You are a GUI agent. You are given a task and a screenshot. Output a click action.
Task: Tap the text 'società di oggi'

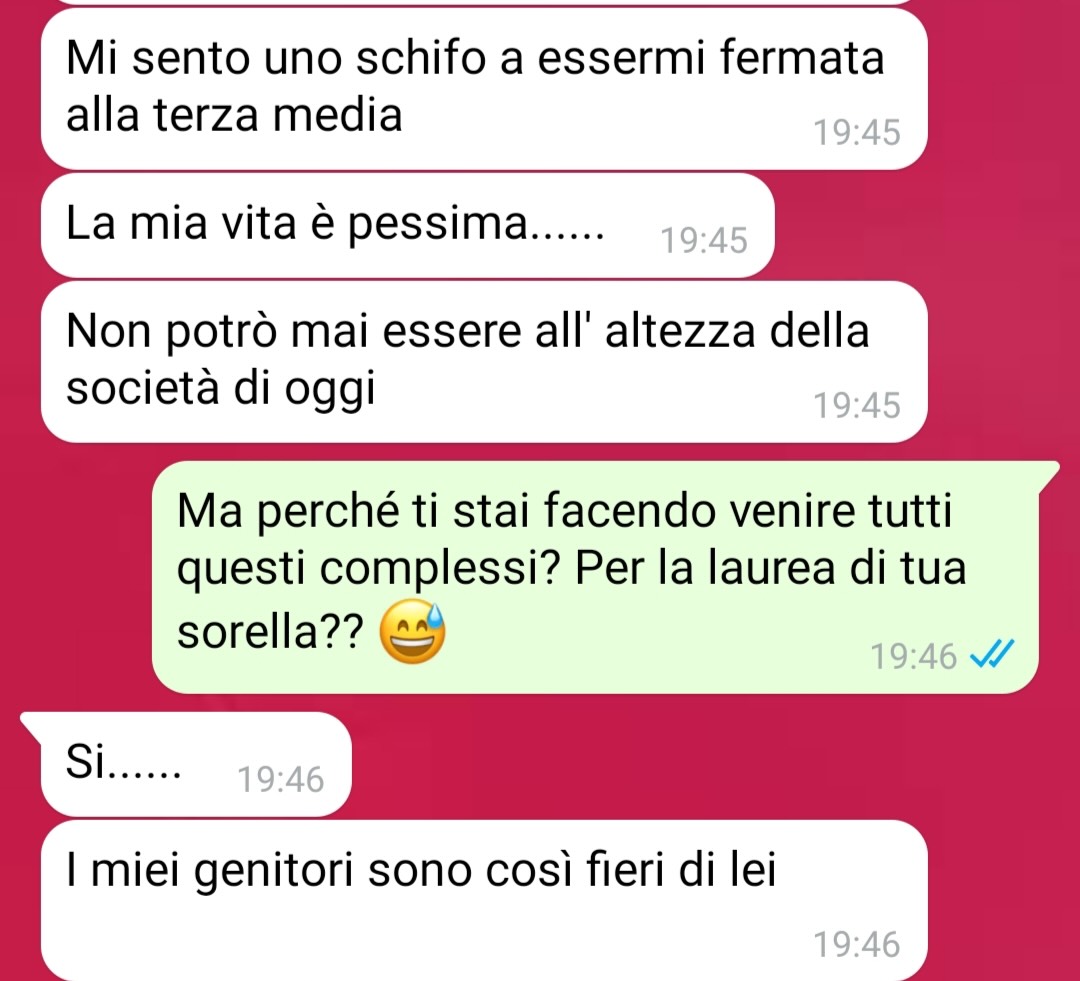[x=221, y=389]
